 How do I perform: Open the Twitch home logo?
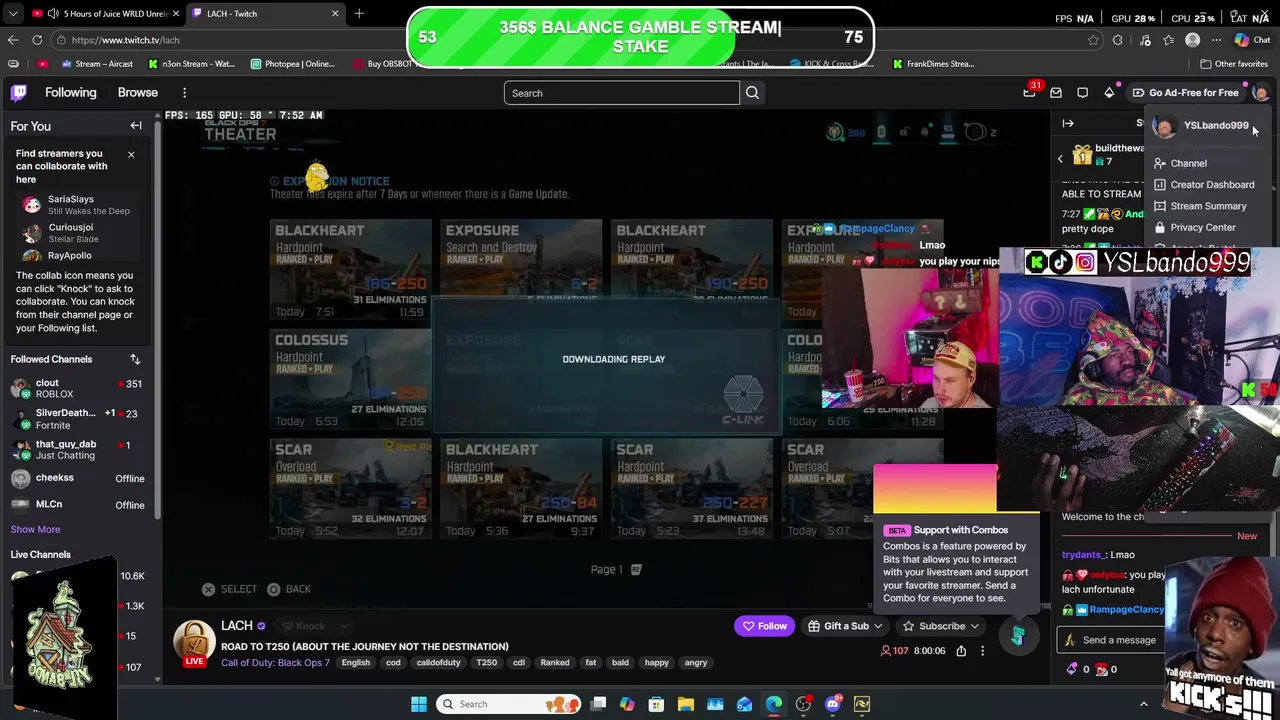pyautogui.click(x=19, y=93)
